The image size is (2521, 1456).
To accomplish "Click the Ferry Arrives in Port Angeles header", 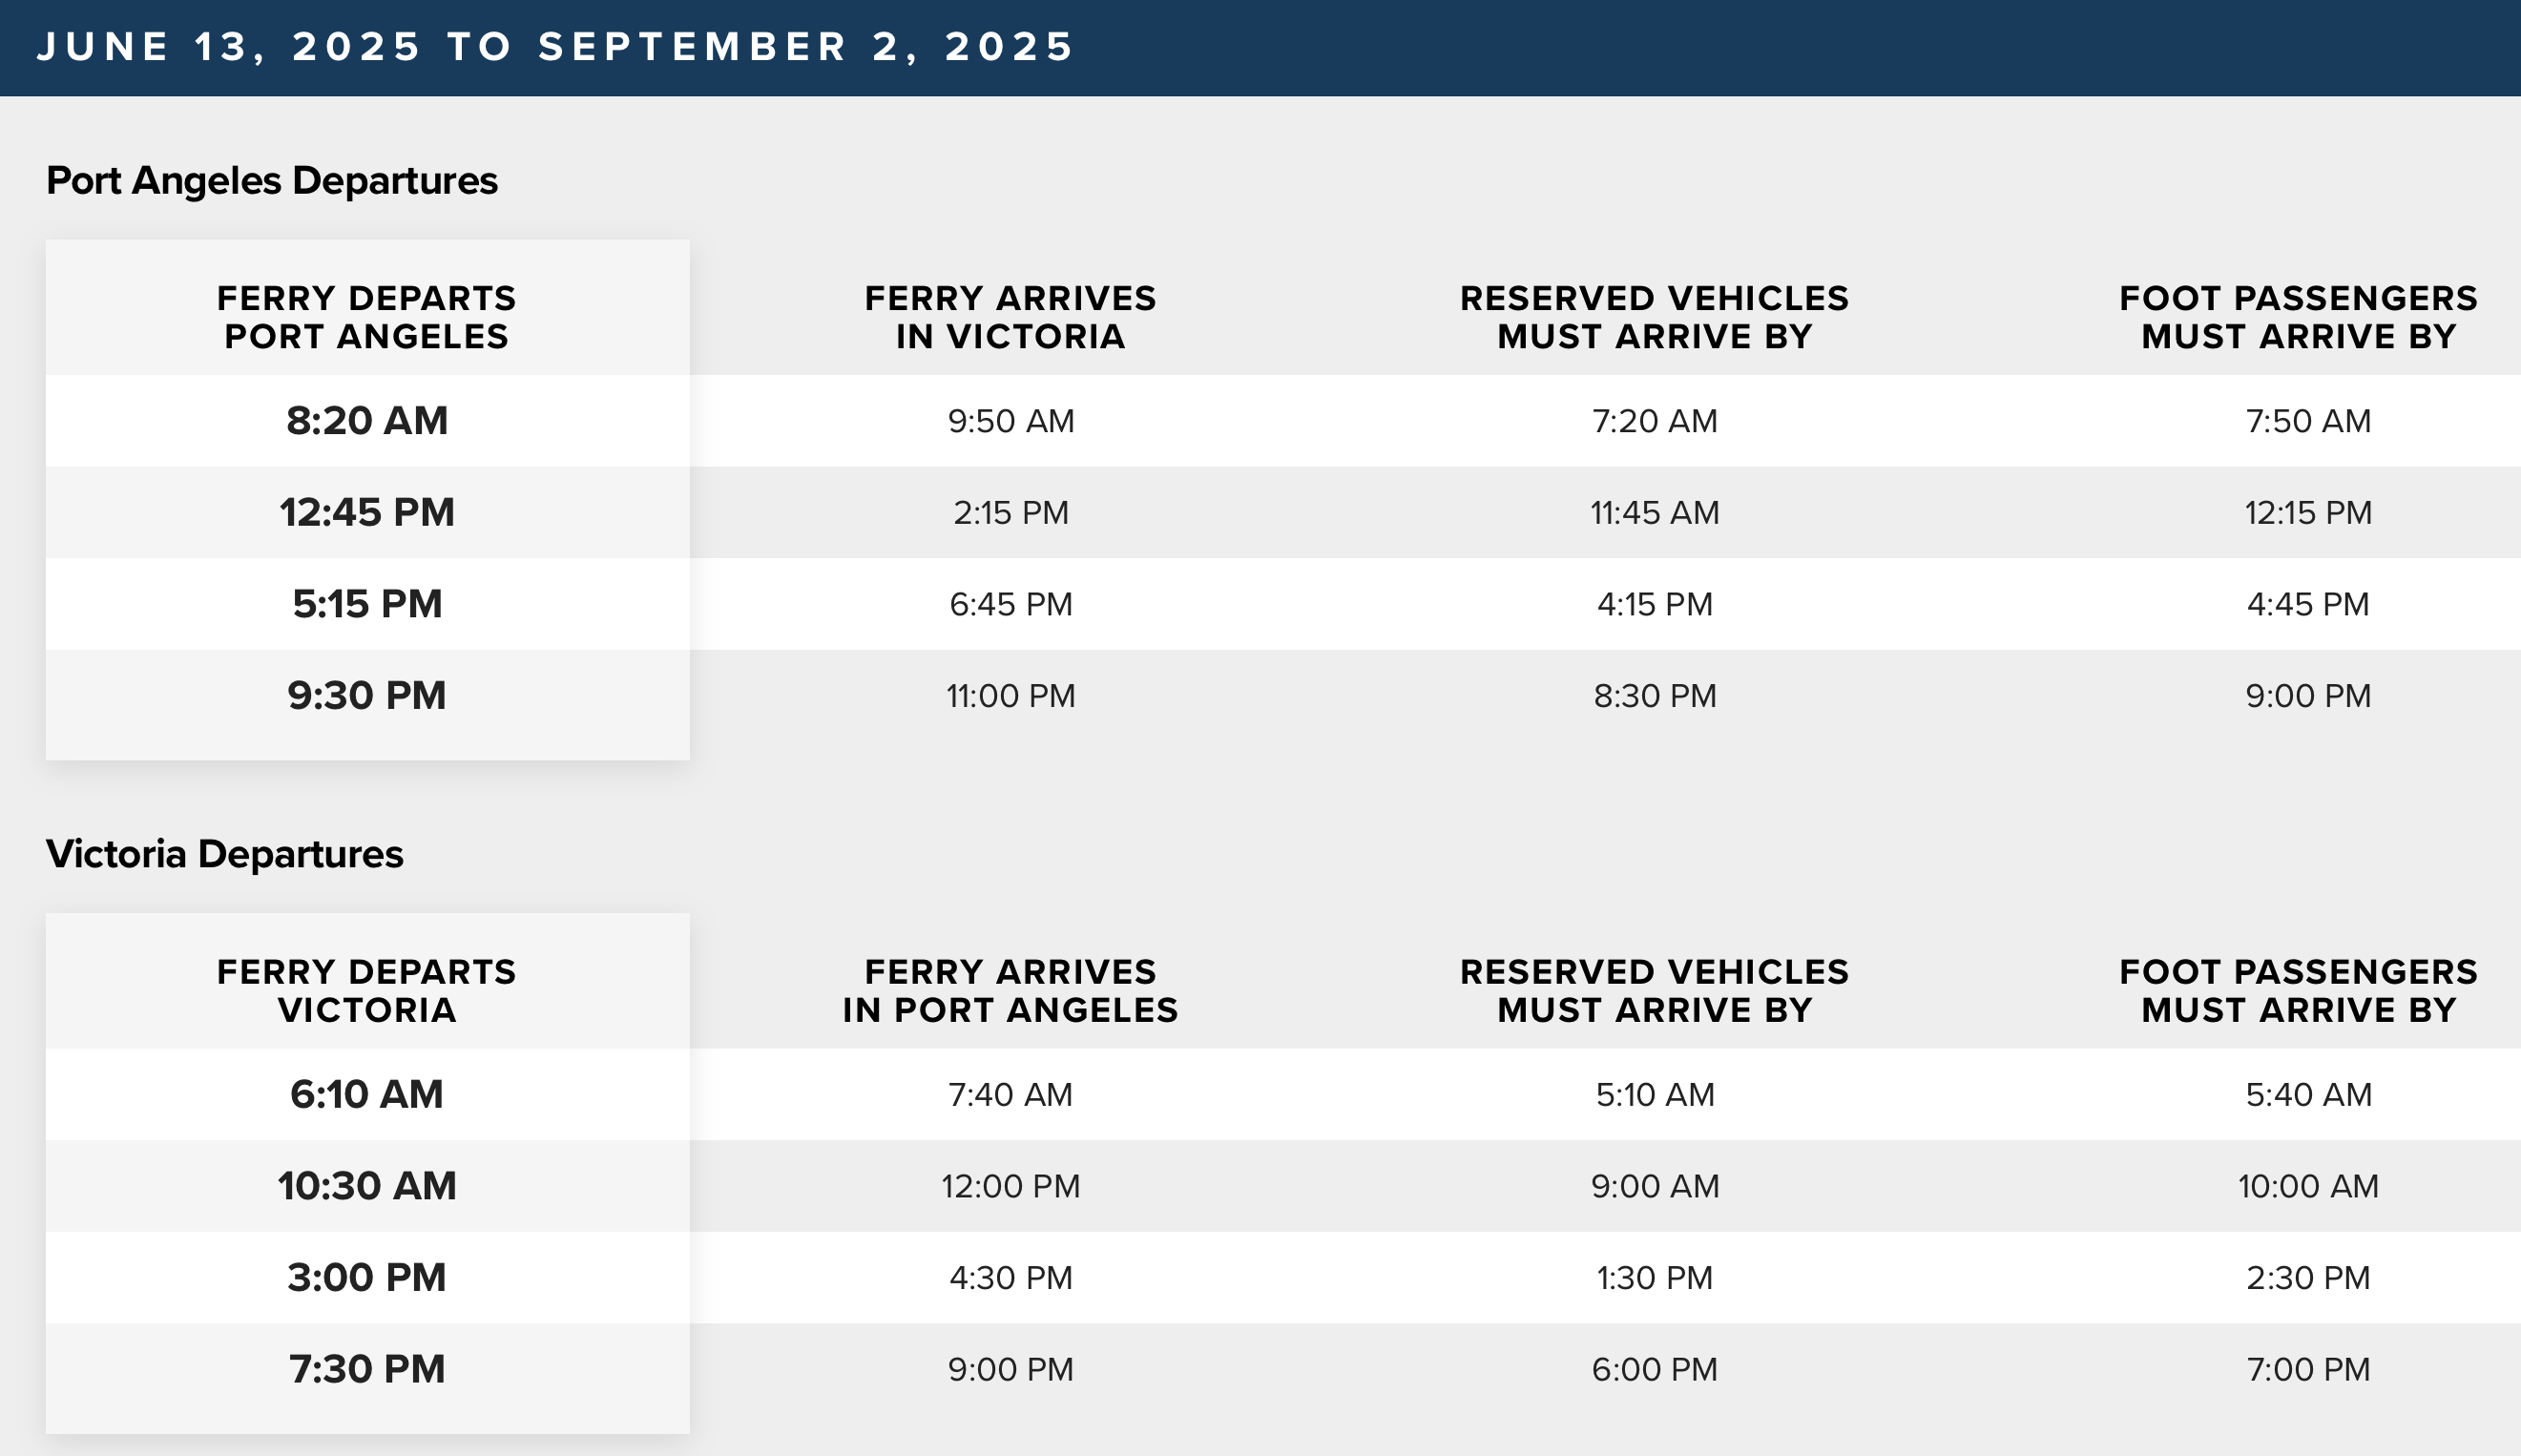I will [1010, 991].
